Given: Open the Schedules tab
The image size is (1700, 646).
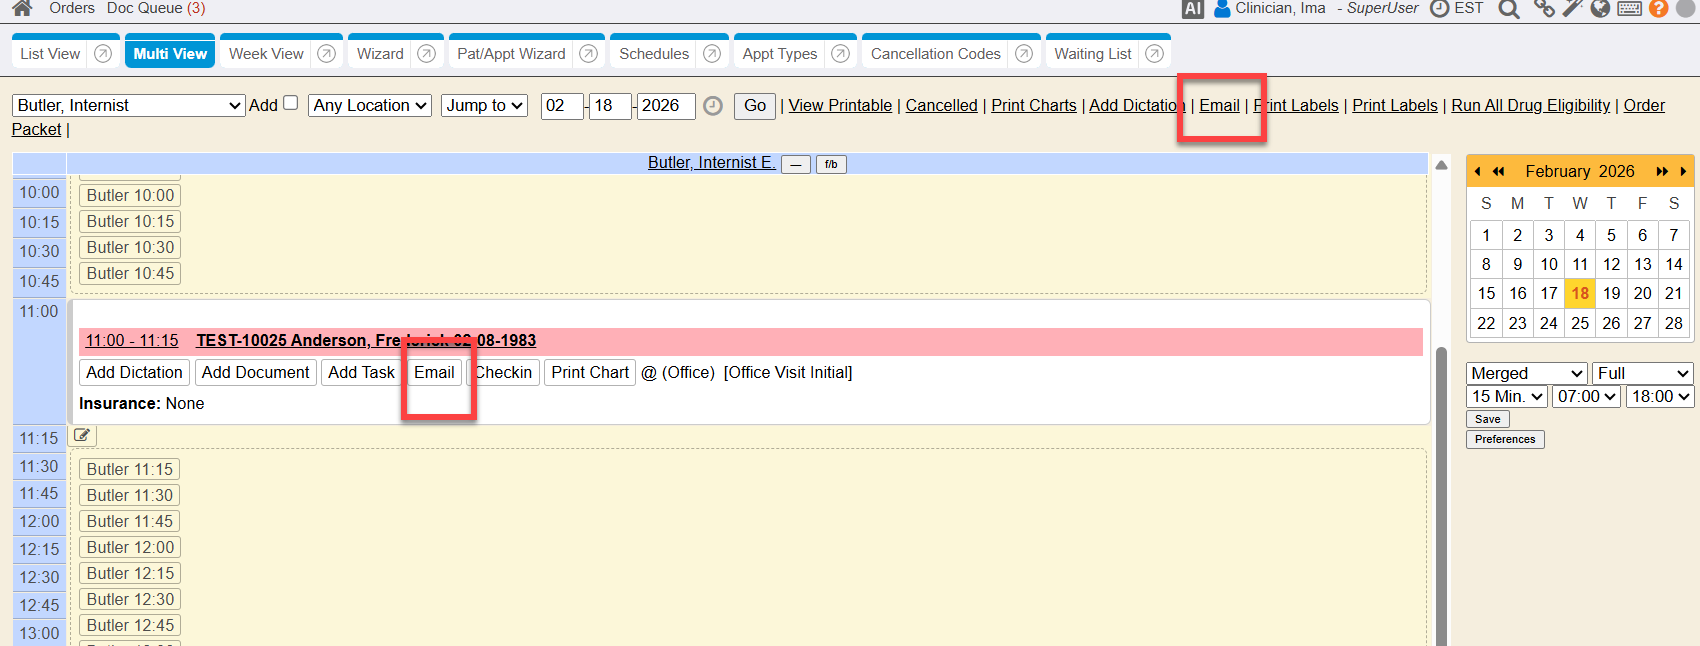Looking at the screenshot, I should (654, 54).
